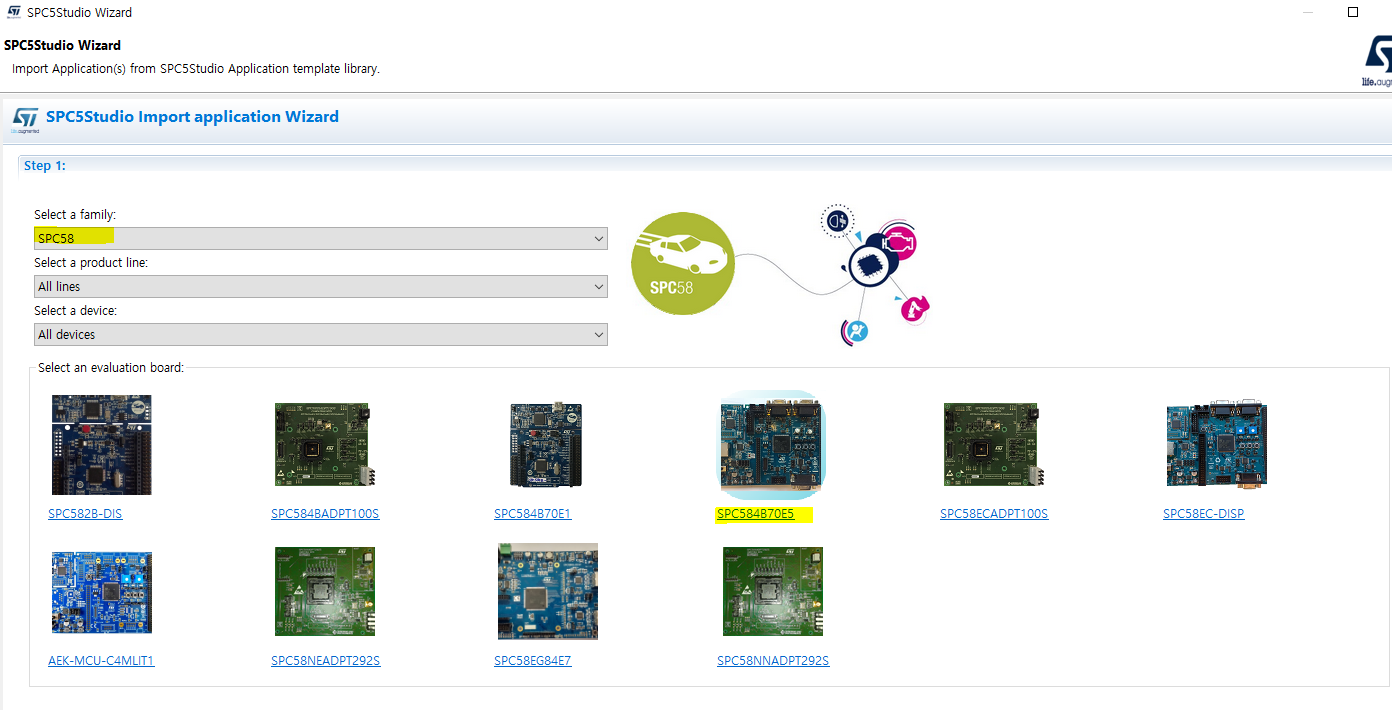Image resolution: width=1392 pixels, height=710 pixels.
Task: Select the SPC584BADPT100S board image
Action: [323, 445]
